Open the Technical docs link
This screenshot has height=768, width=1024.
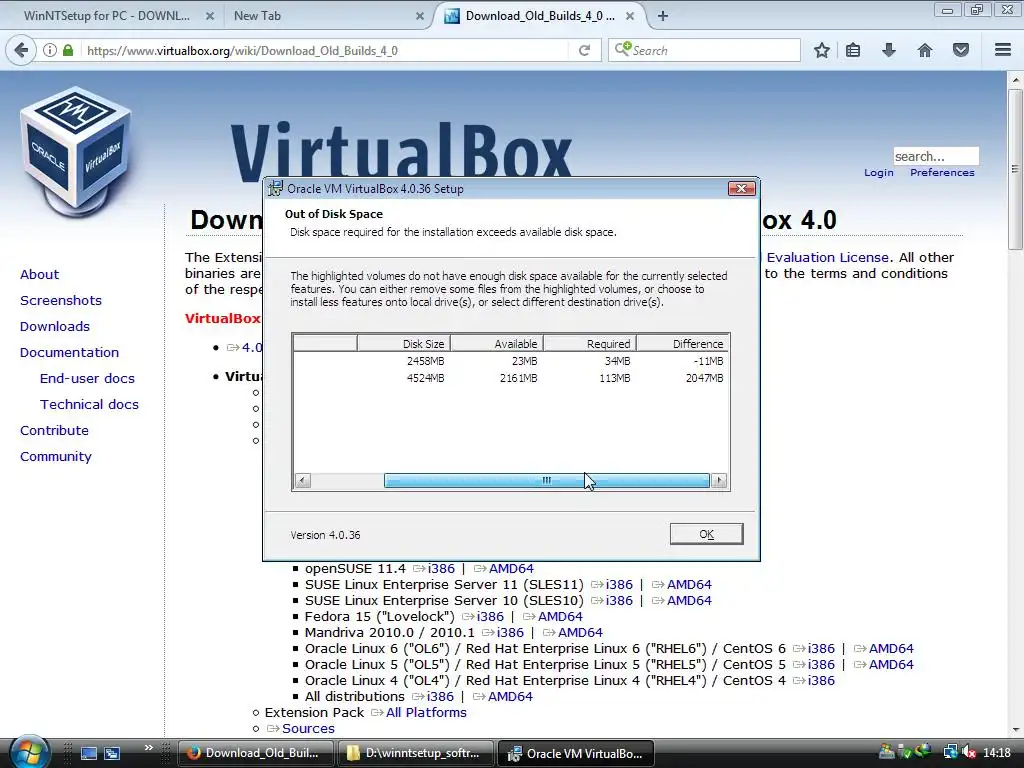point(89,405)
